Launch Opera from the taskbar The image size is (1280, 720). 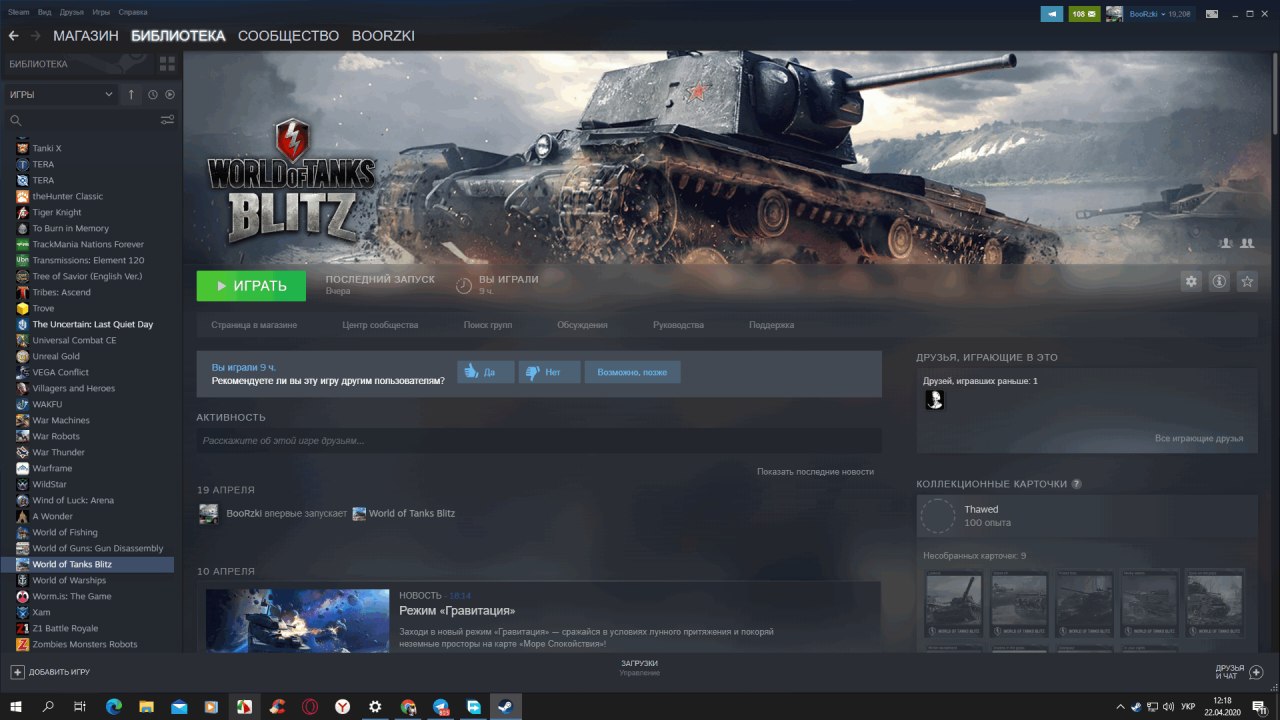pos(310,706)
